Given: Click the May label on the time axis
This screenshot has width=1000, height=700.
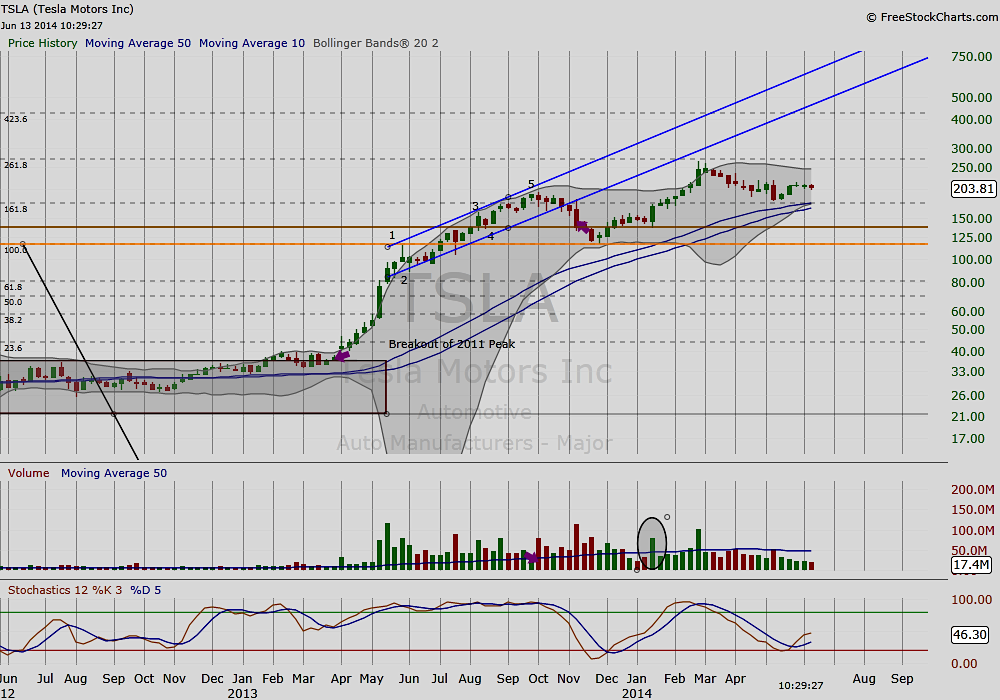Looking at the screenshot, I should click(372, 679).
